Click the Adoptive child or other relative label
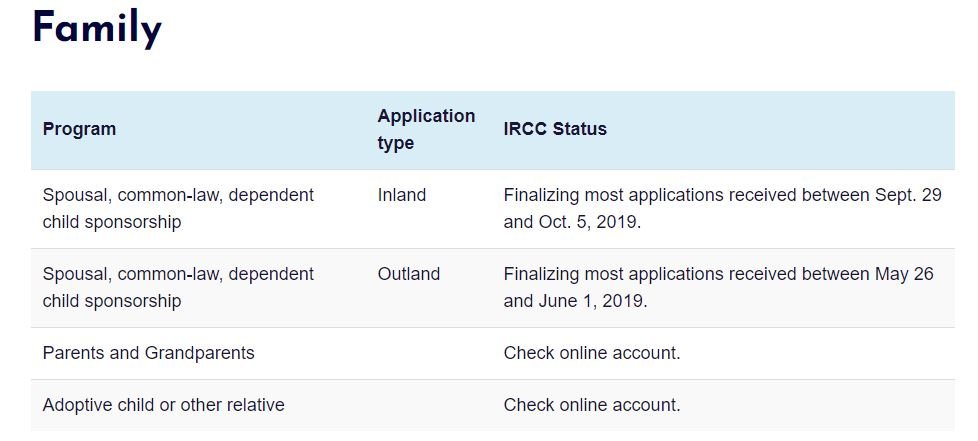This screenshot has width=978, height=441. coord(163,405)
